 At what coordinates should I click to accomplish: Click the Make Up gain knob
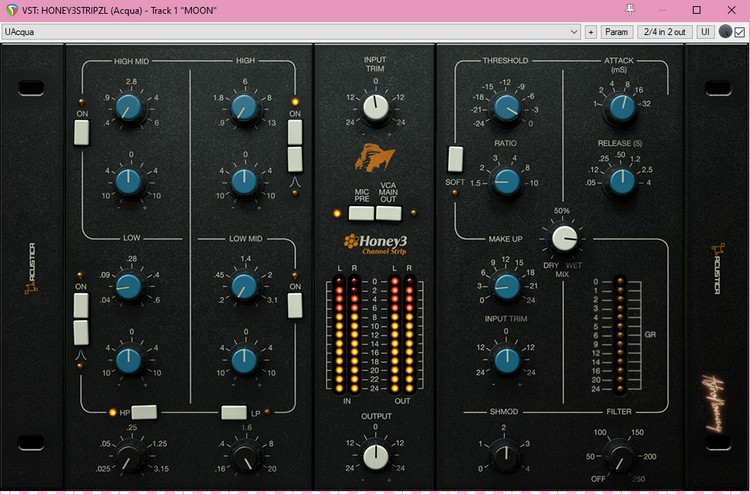(506, 286)
